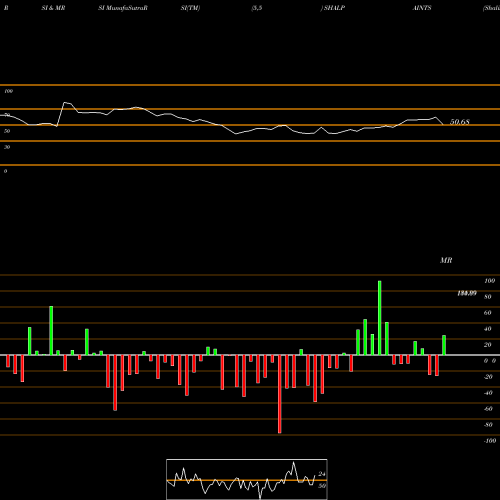Click the MR axis label -20

coord(488,377)
